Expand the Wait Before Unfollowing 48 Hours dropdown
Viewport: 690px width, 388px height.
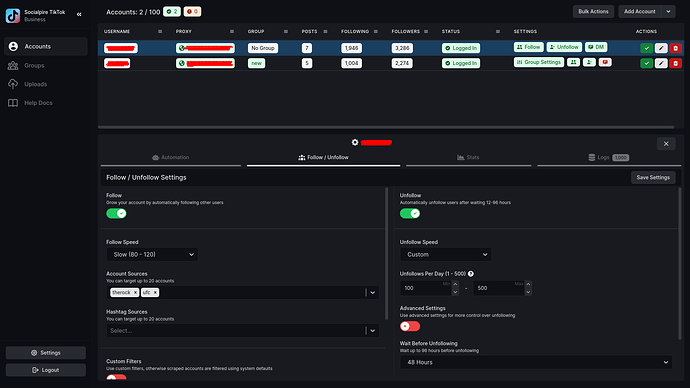point(536,362)
